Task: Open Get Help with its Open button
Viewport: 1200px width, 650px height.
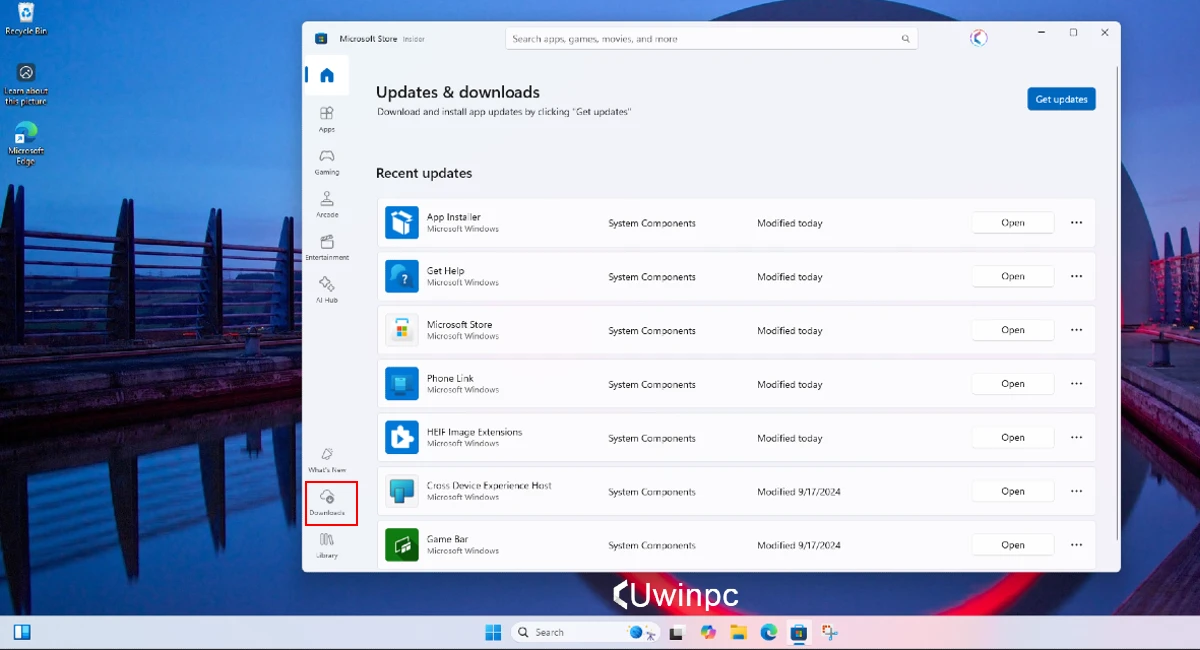Action: pos(1013,276)
